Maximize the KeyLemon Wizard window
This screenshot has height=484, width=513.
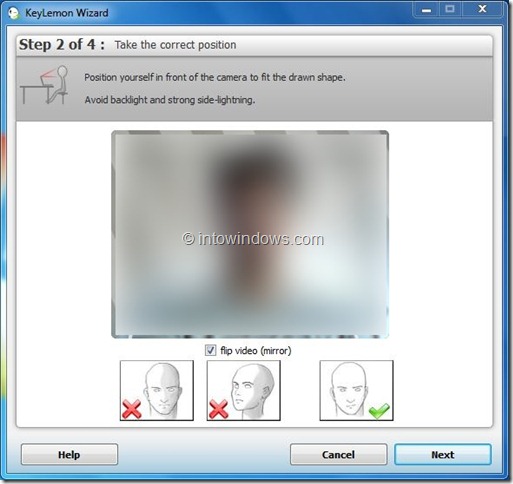click(450, 10)
